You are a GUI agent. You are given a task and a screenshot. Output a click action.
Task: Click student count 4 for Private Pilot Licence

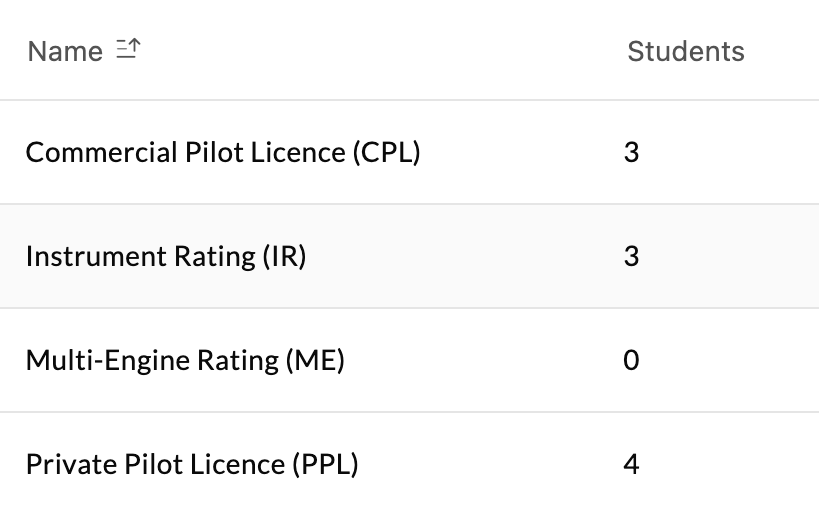[x=631, y=465]
